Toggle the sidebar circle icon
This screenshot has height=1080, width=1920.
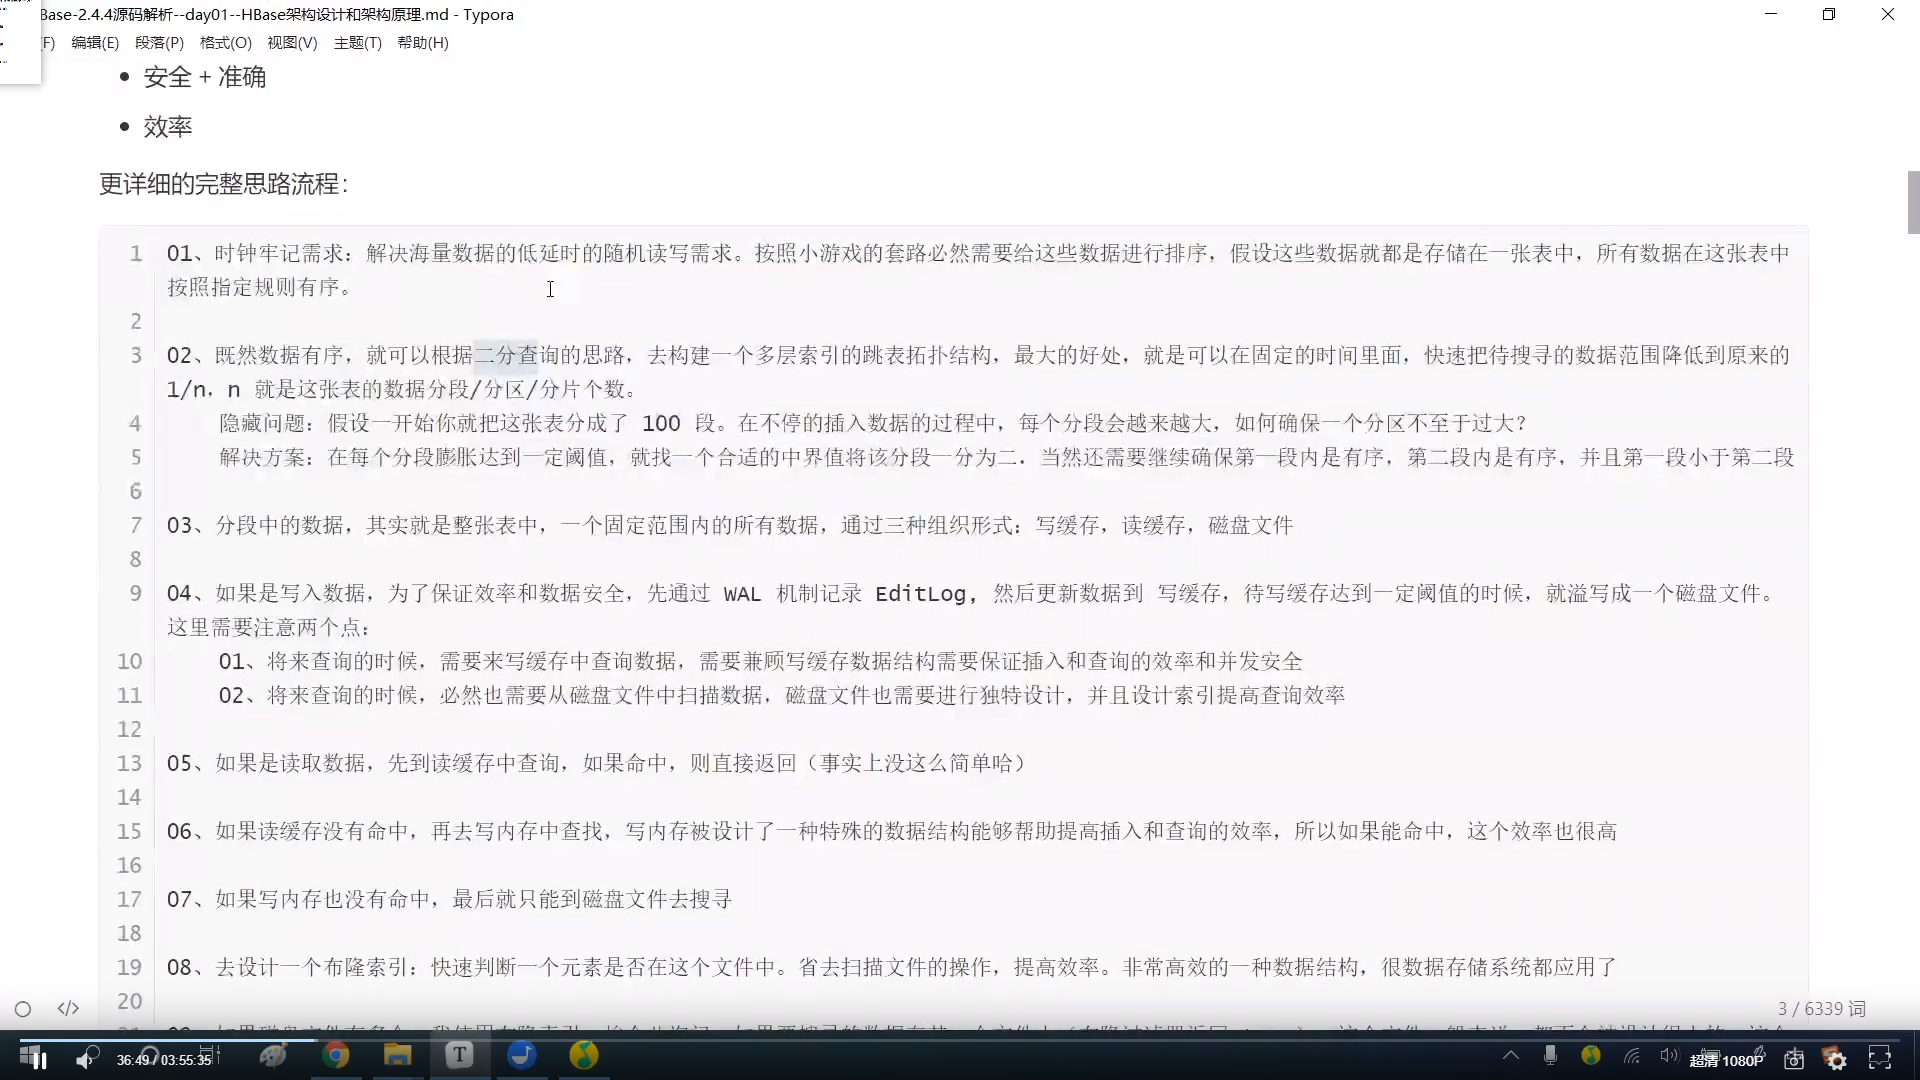pyautogui.click(x=23, y=1009)
